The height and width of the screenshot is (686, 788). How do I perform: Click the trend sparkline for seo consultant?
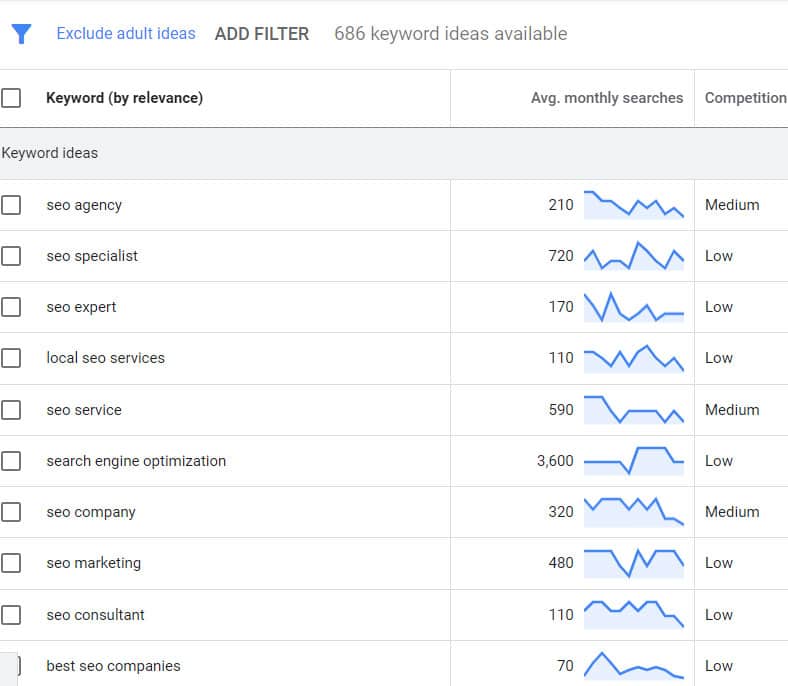tap(634, 615)
